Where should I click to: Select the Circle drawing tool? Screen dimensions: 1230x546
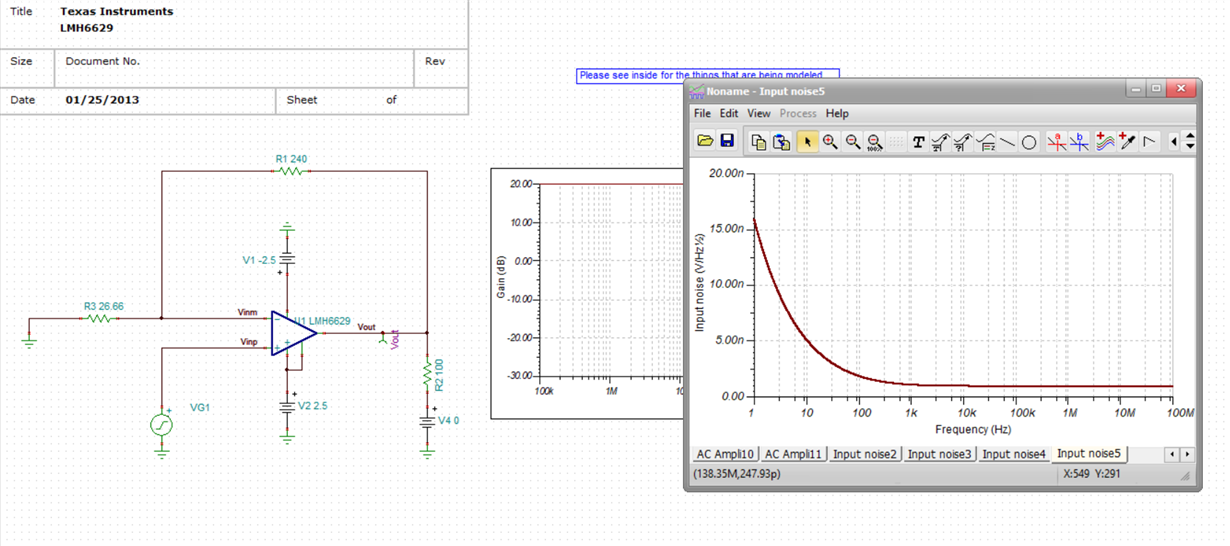point(1029,142)
